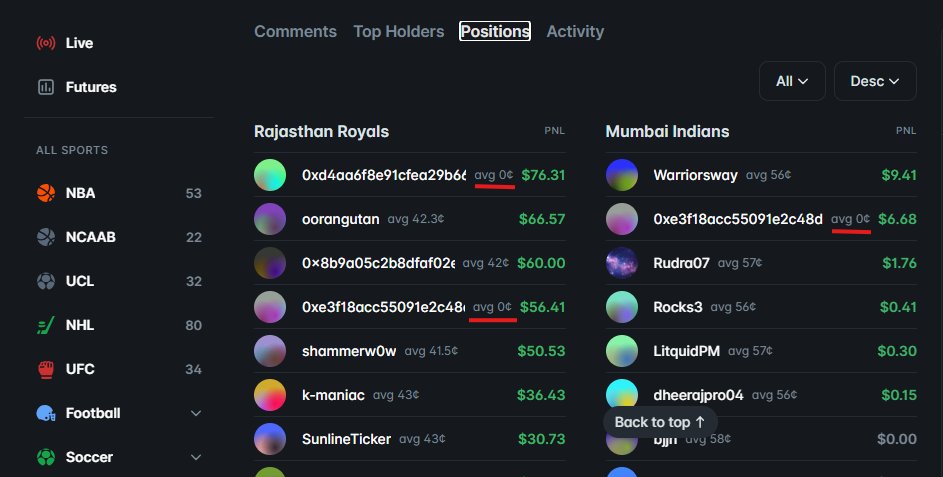Open 0xe3f18acc55091e2c48d address under Mumbai Indians
This screenshot has height=477, width=943.
738,219
